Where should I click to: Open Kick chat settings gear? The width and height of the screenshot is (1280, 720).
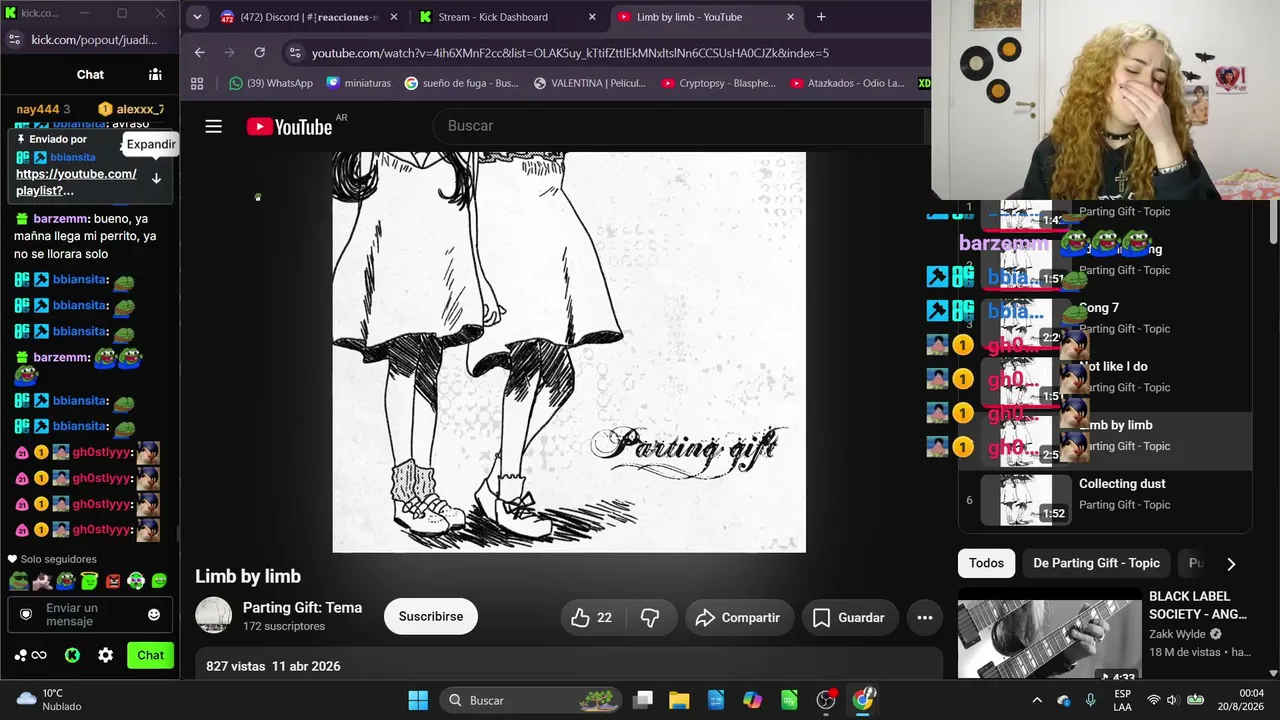click(x=105, y=655)
